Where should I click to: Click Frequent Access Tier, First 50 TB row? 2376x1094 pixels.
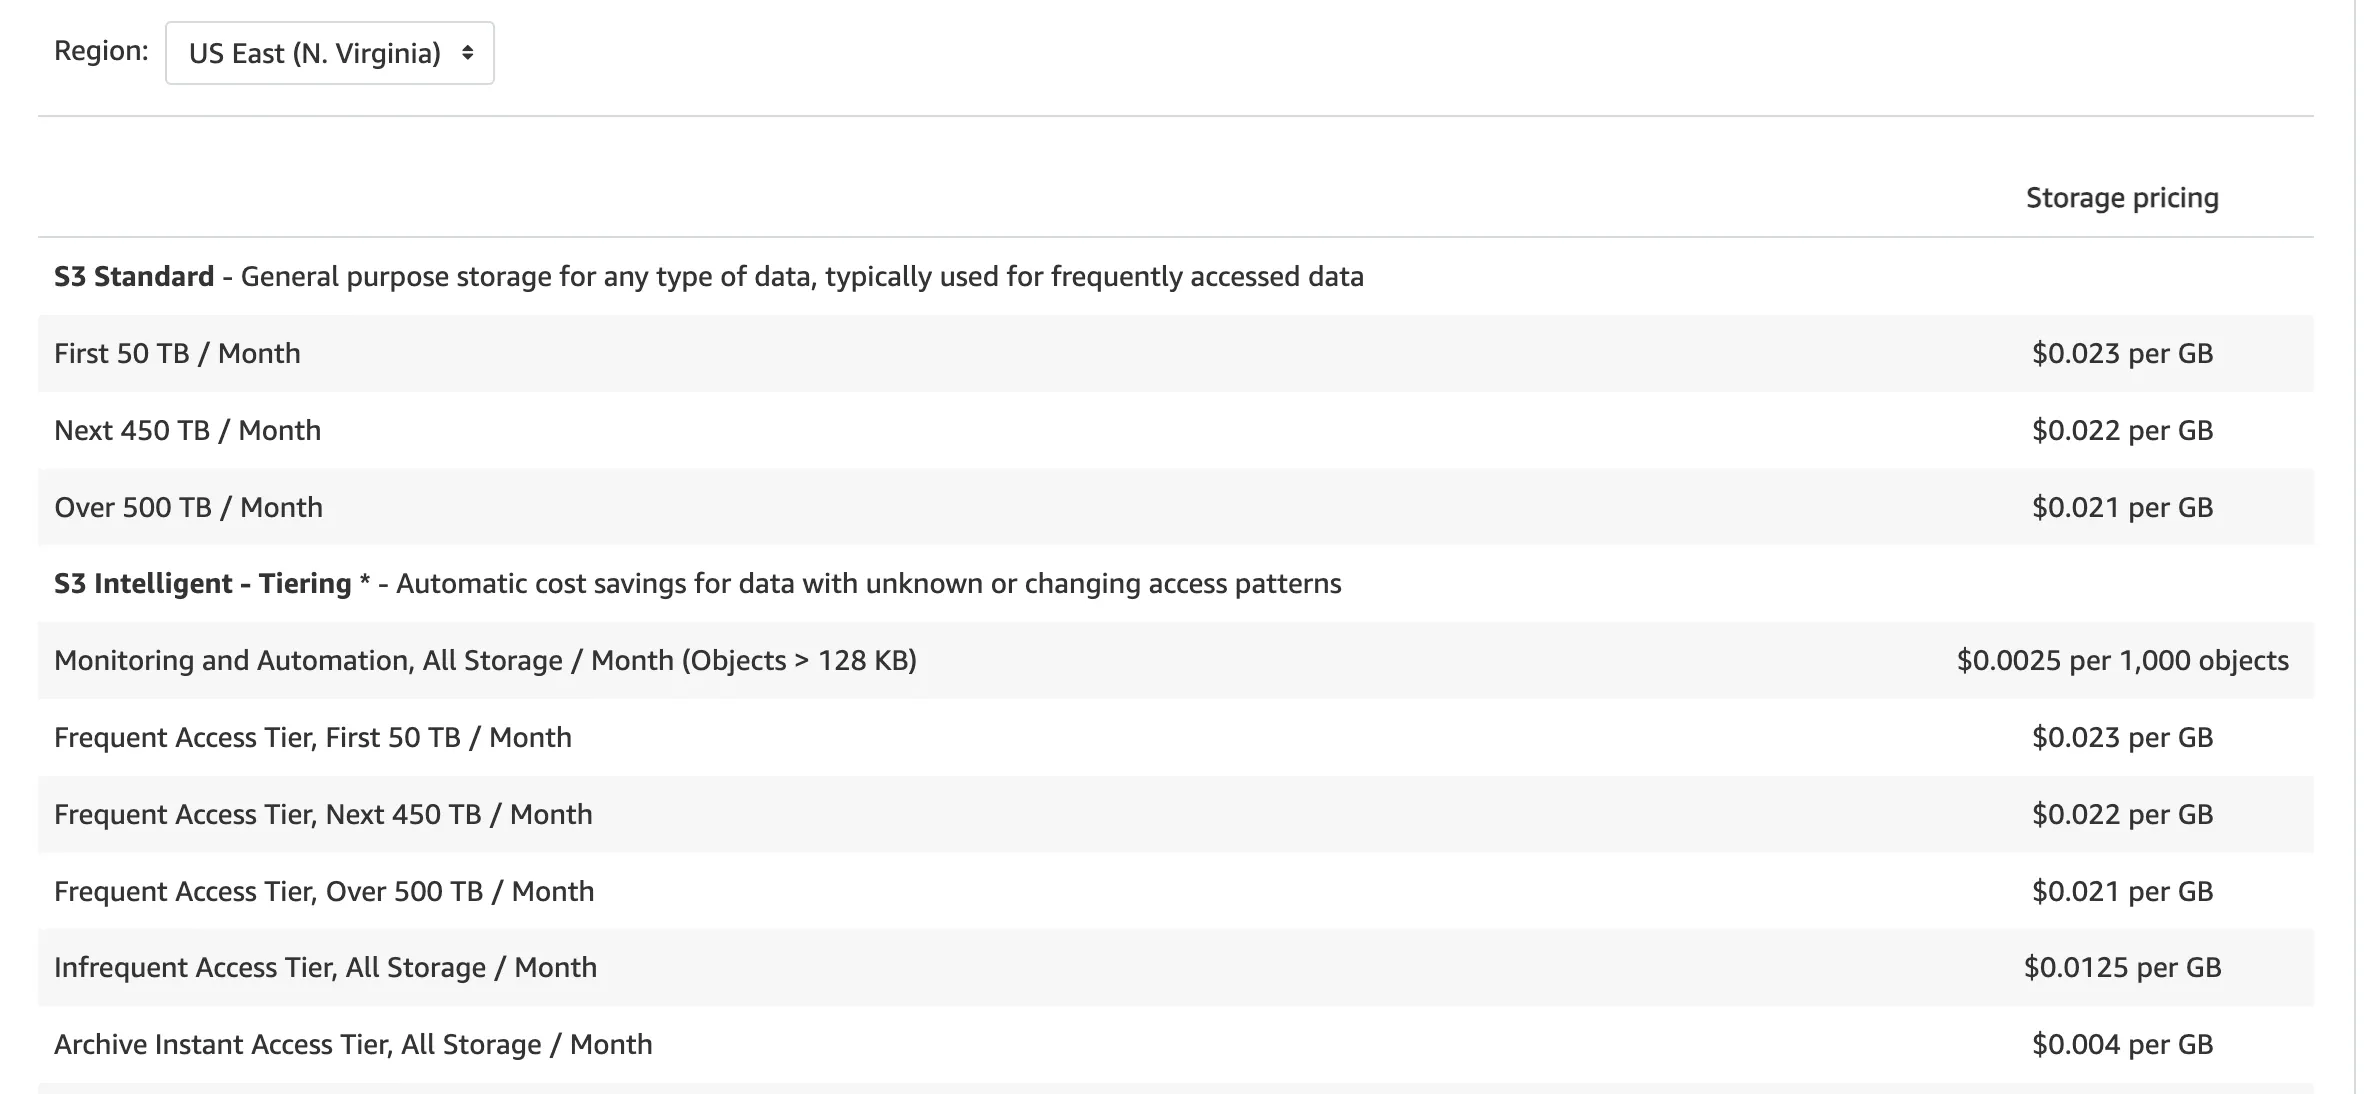312,738
